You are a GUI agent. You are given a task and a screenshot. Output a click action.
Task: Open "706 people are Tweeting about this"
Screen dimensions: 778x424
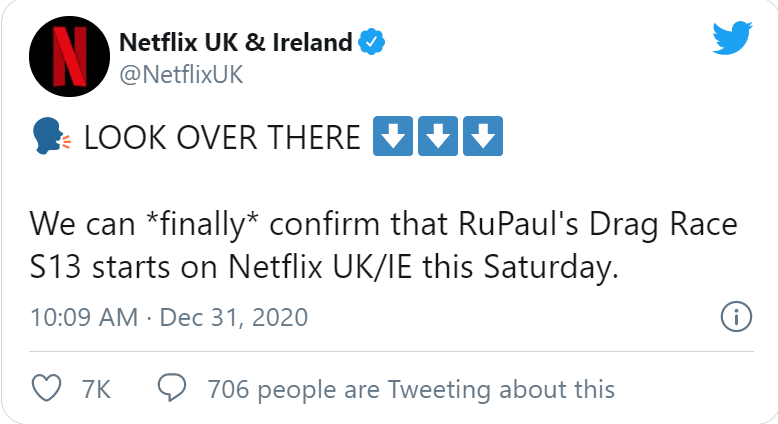point(410,388)
